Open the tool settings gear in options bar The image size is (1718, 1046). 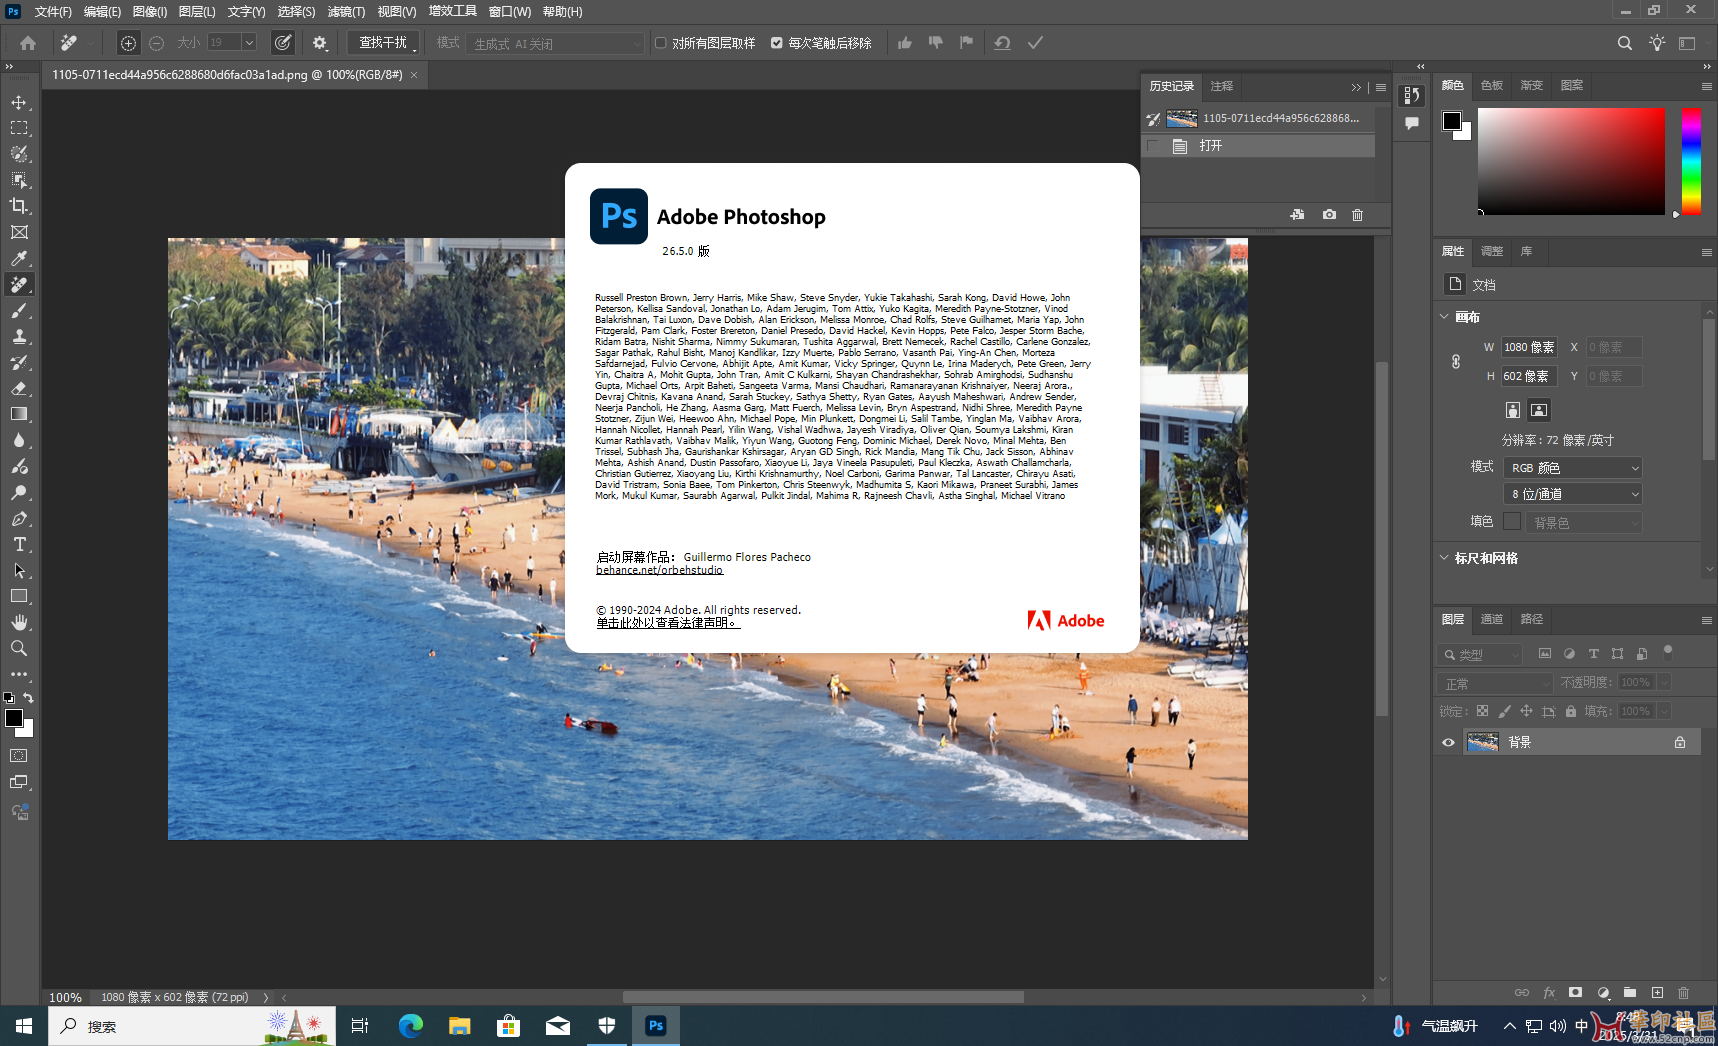pos(320,43)
